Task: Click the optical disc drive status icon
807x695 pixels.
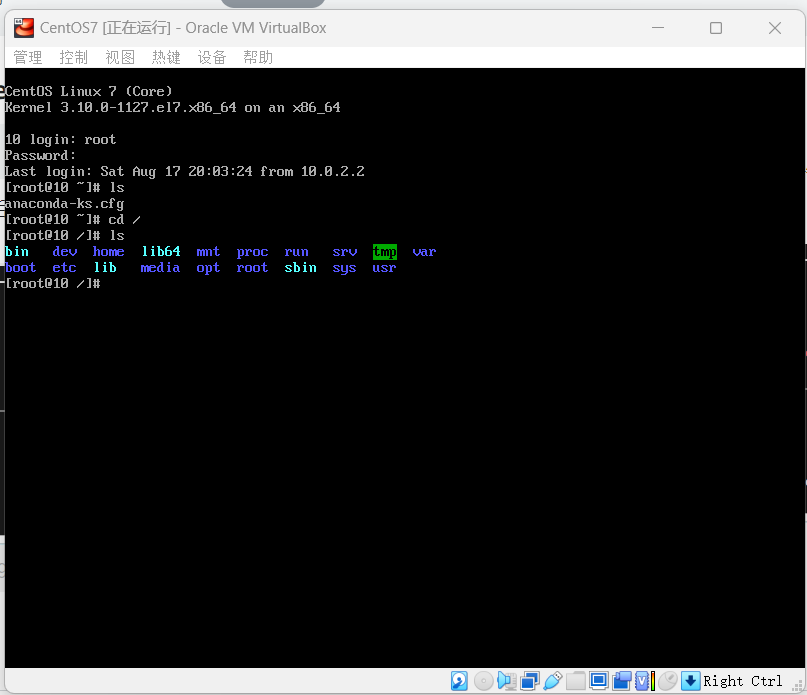Action: pos(483,681)
